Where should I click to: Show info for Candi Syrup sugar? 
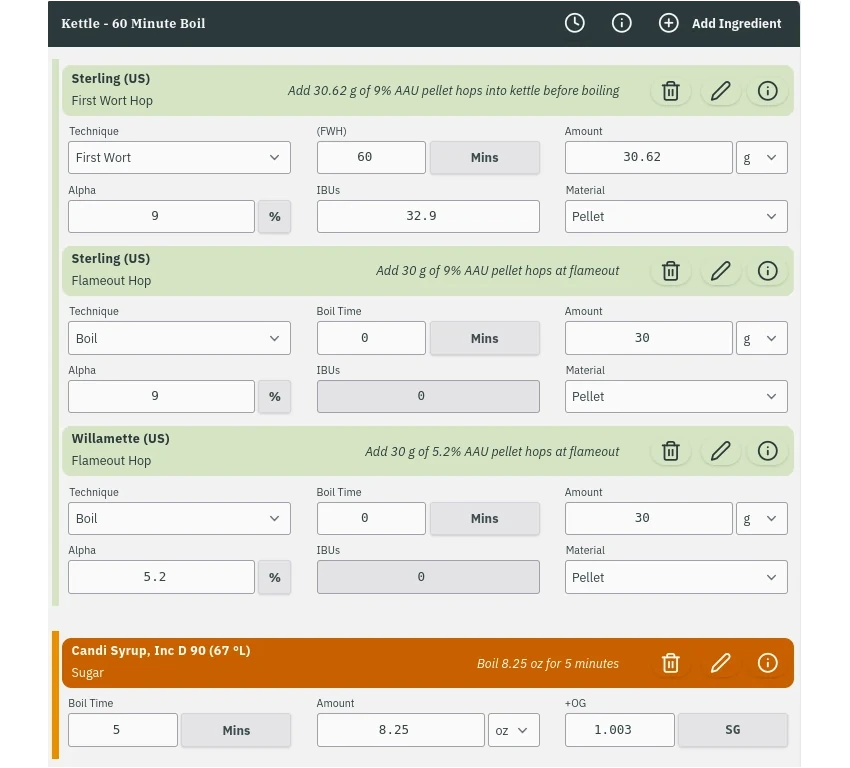tap(767, 663)
